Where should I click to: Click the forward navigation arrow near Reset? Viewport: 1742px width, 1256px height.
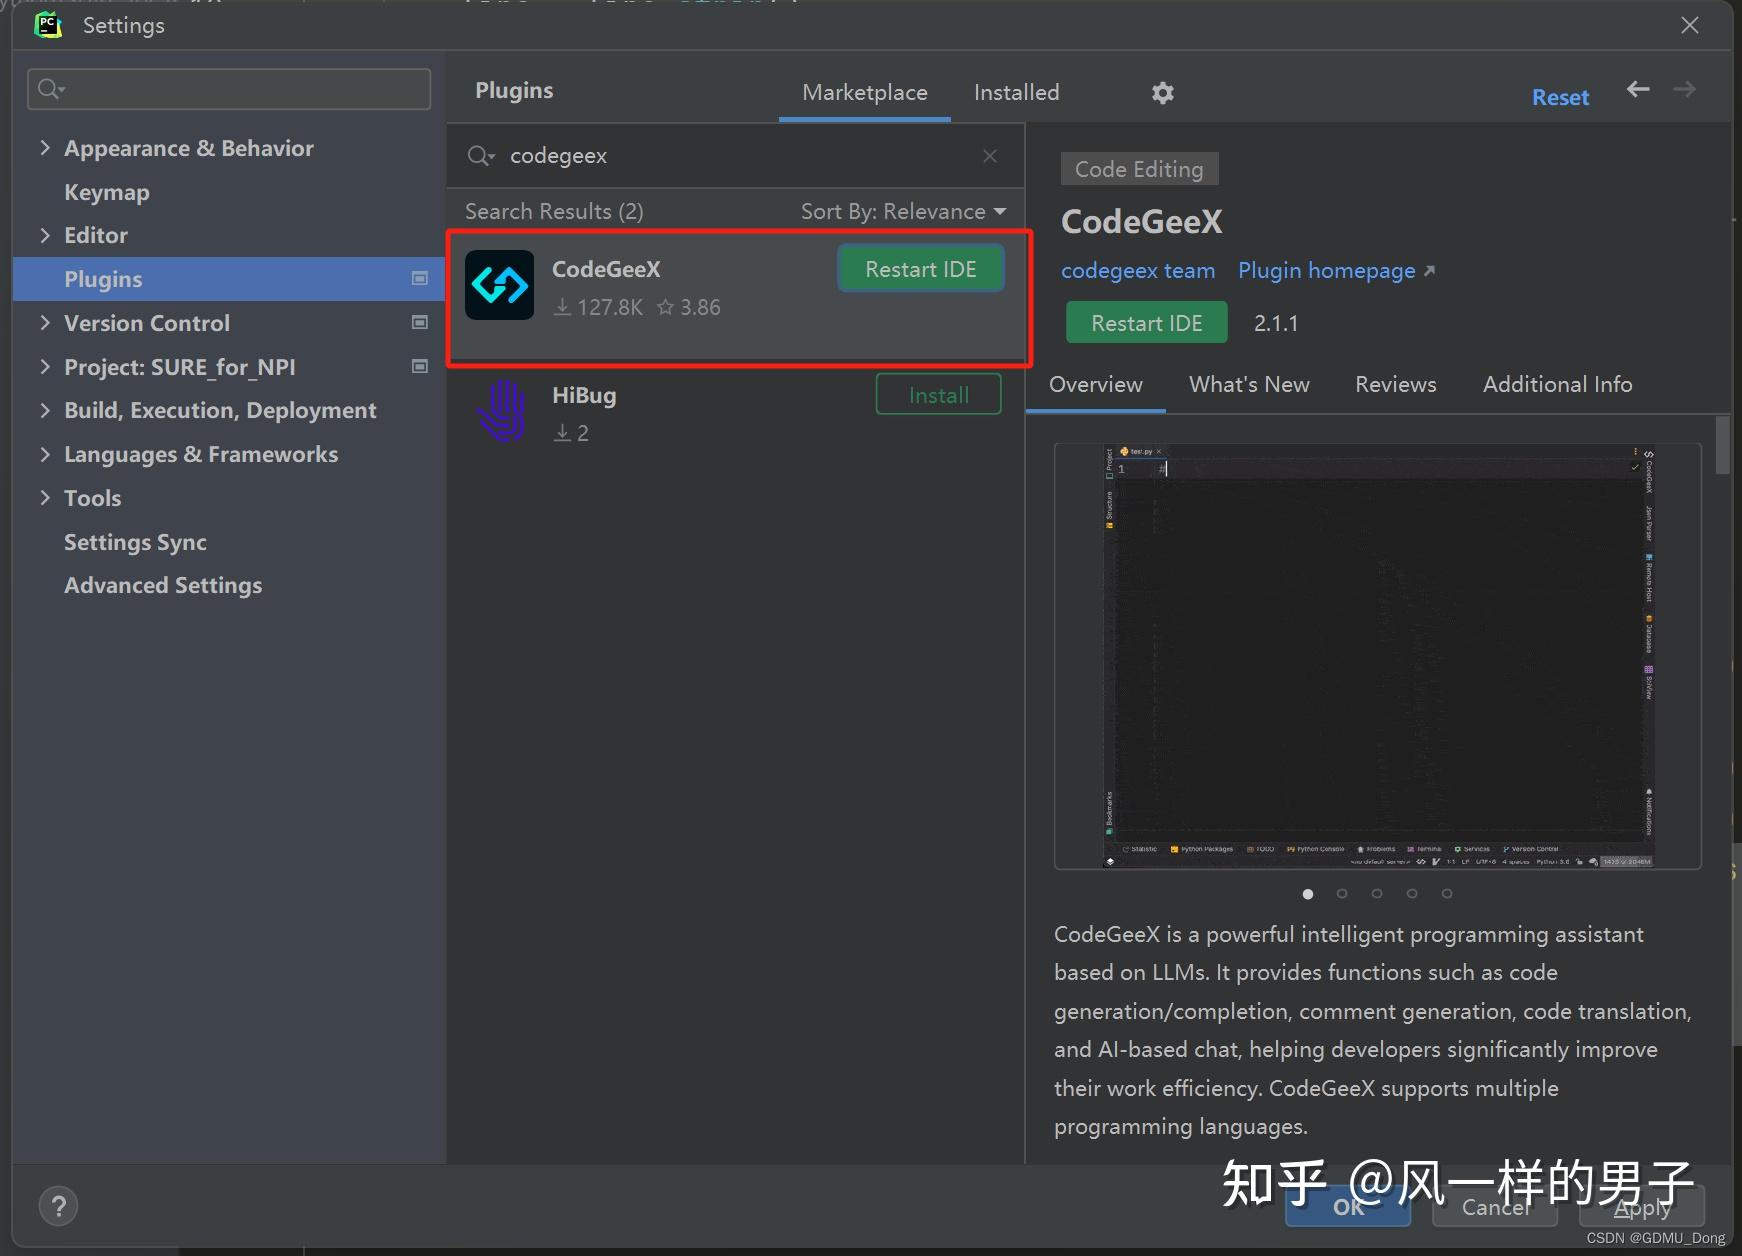point(1685,89)
